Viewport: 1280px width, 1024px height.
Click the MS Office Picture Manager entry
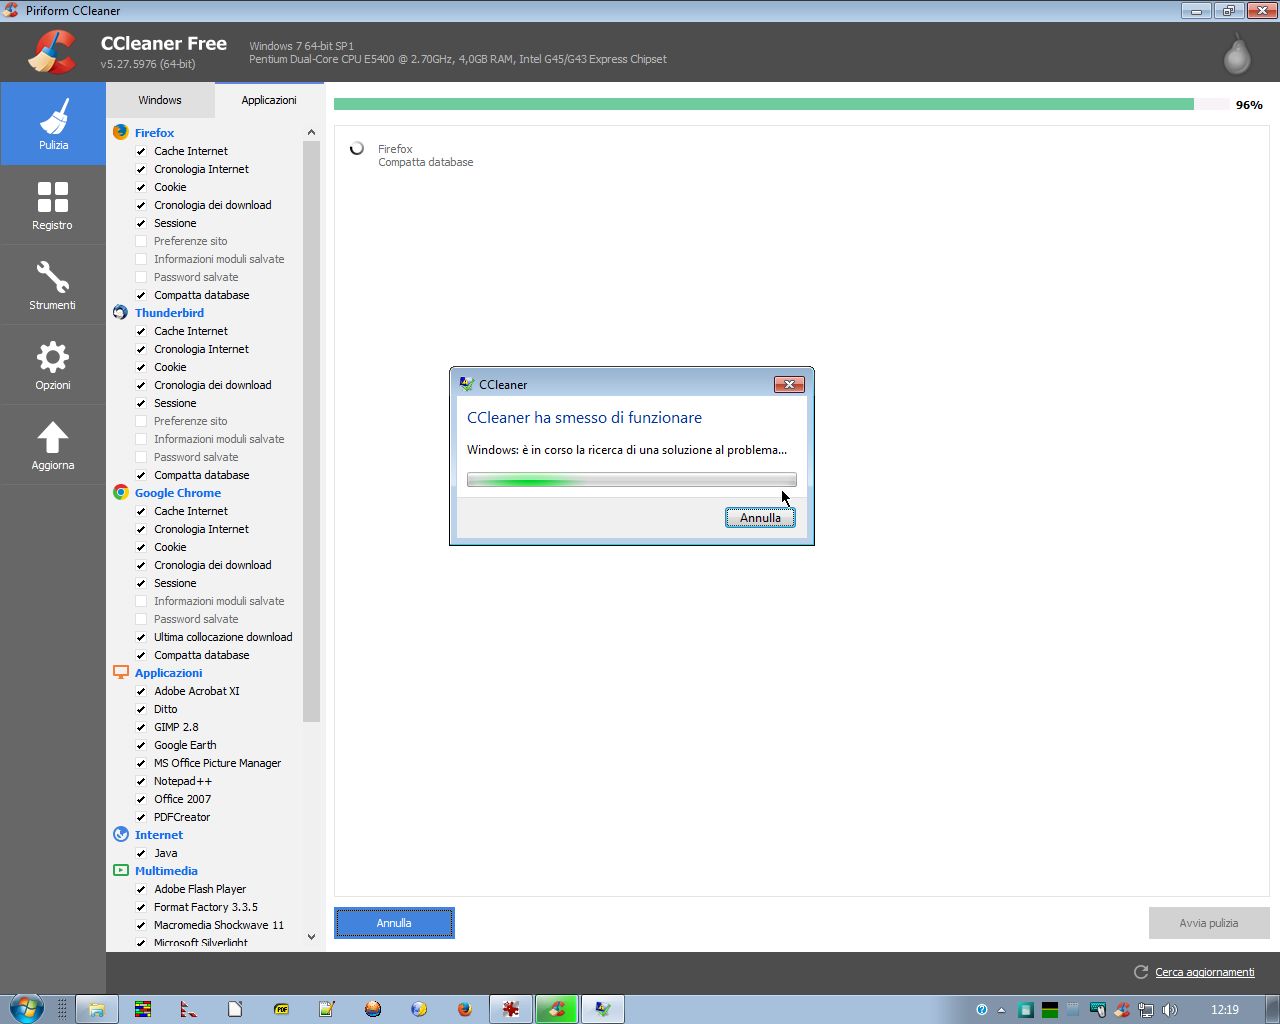coord(217,763)
